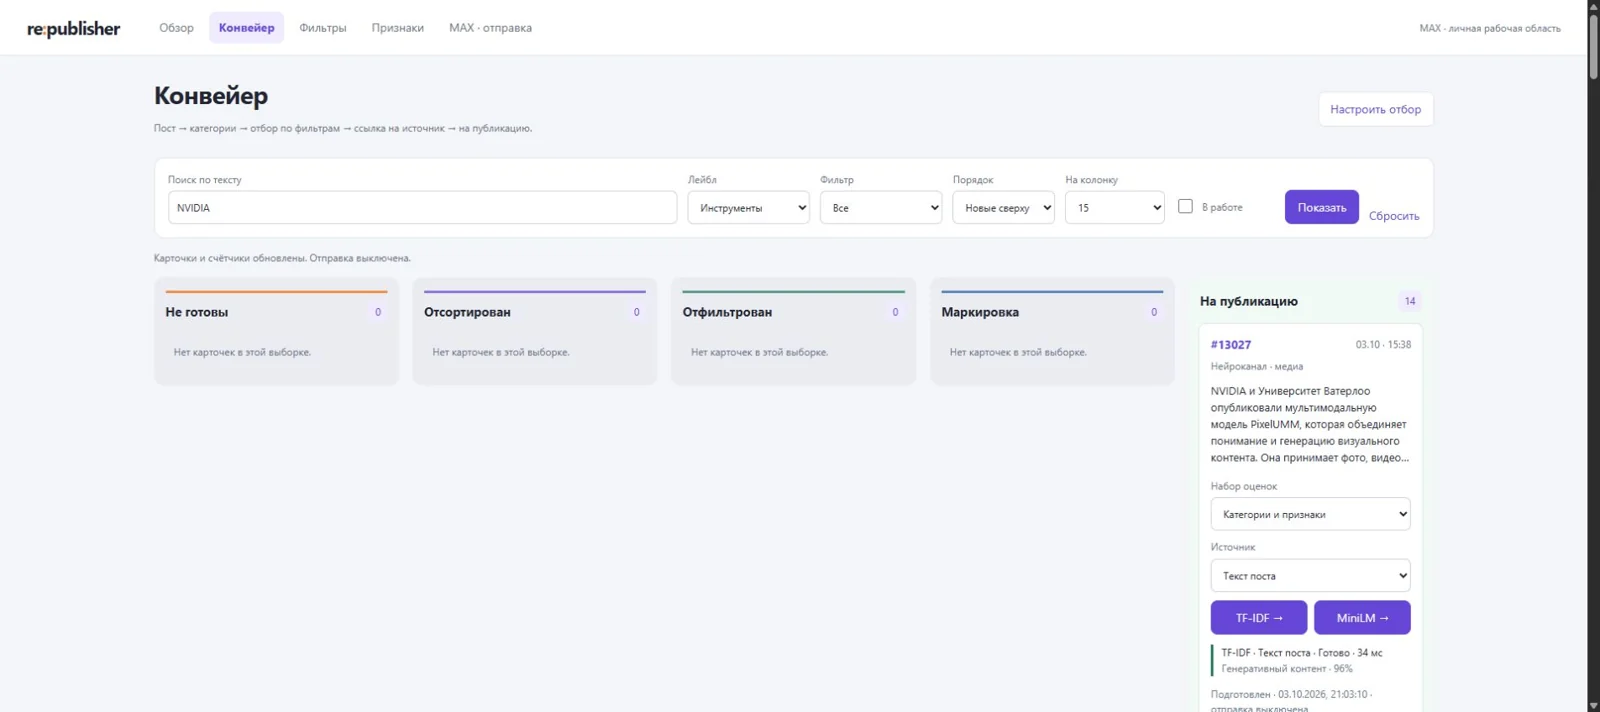This screenshot has width=1600, height=712.
Task: Open the Признаки tab
Action: [x=398, y=28]
